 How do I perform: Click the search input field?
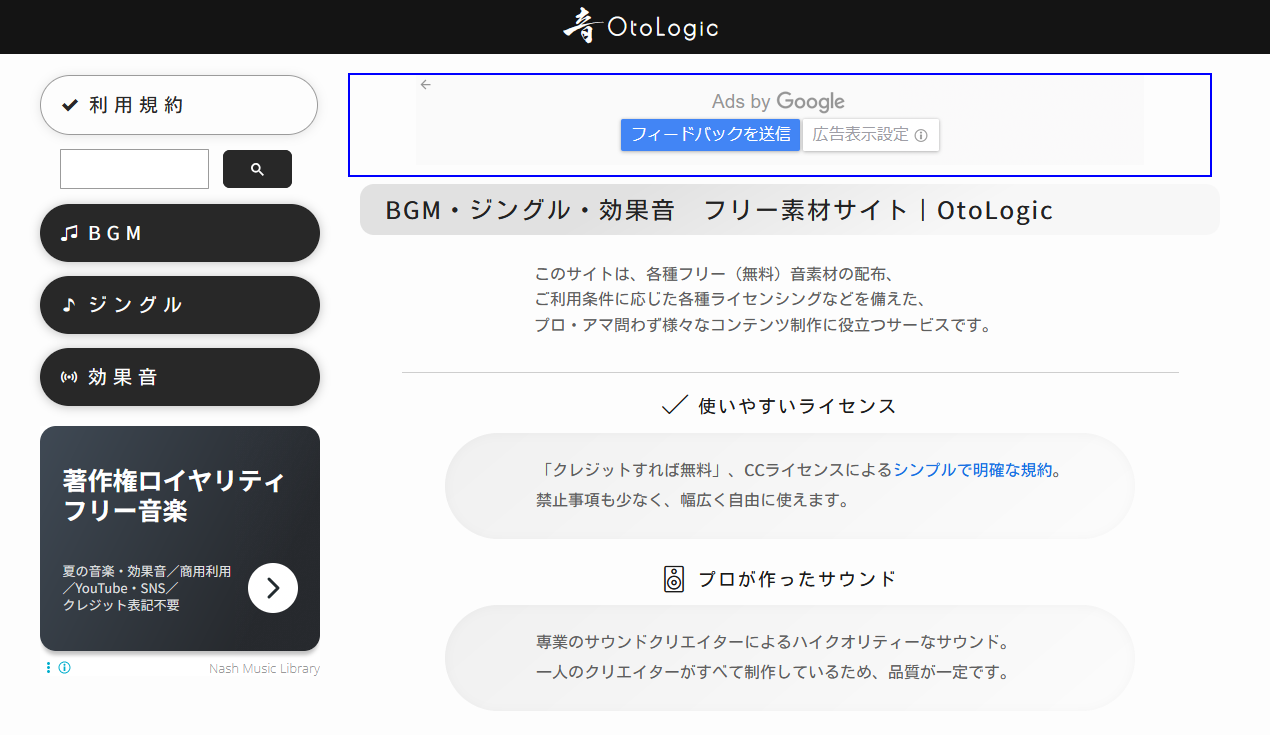[x=134, y=168]
